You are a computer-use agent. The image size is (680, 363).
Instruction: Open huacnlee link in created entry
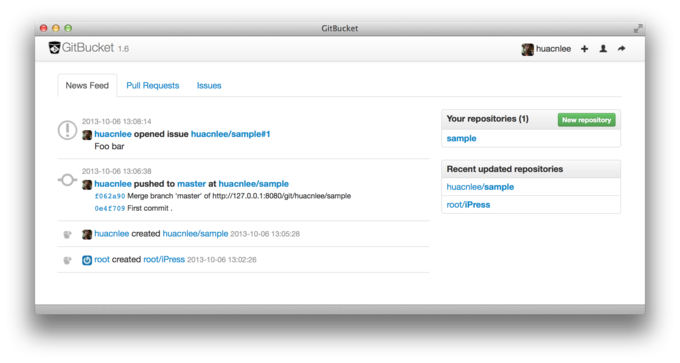coord(111,233)
